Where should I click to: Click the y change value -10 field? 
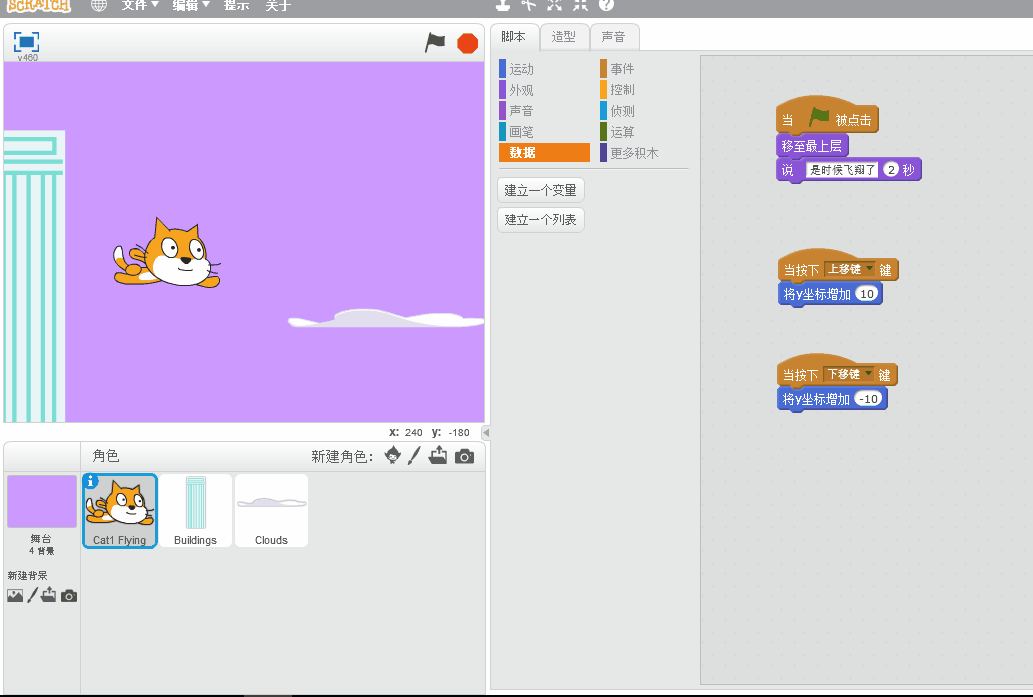pos(870,399)
